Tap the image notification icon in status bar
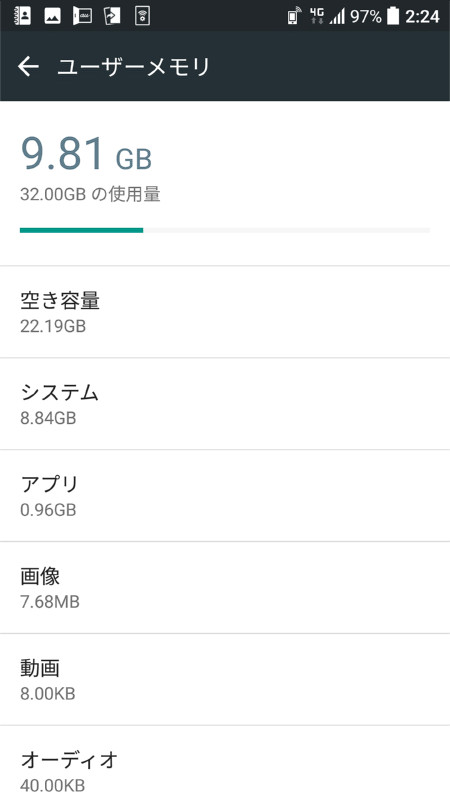 (53, 16)
